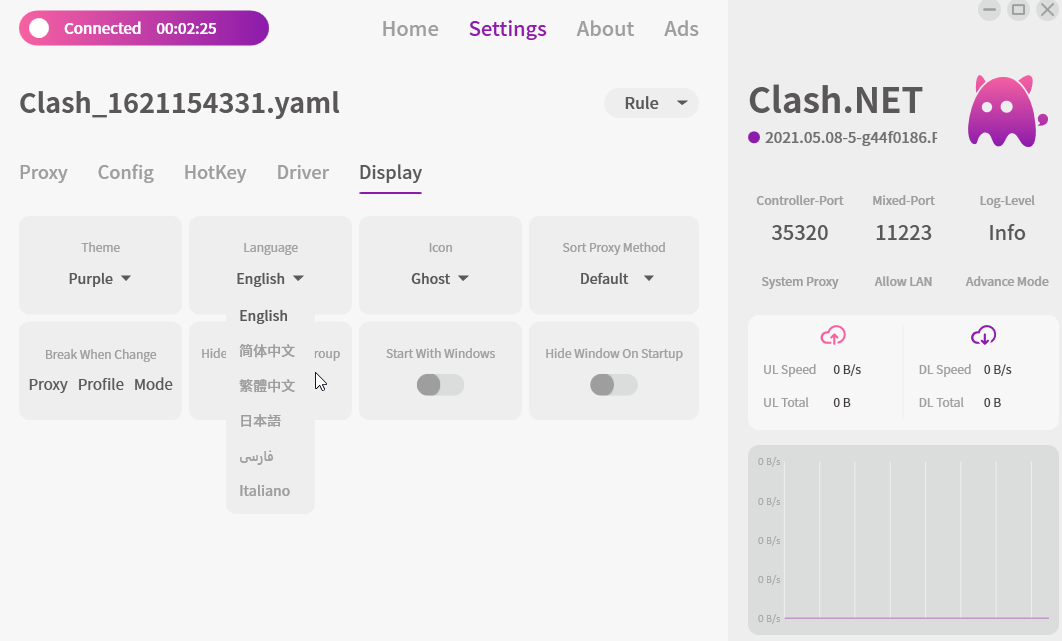Toggle Break When Change Mode option

(x=153, y=384)
